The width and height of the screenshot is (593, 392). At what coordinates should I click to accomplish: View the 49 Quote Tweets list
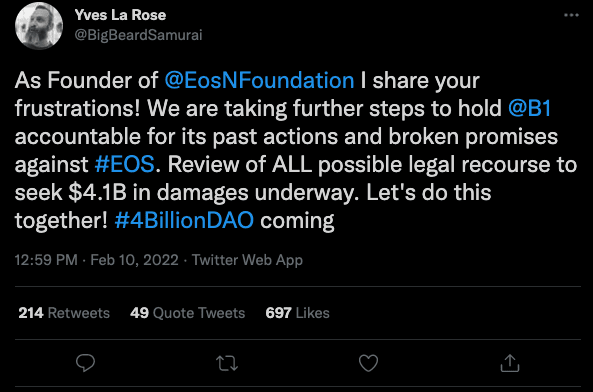coord(188,313)
